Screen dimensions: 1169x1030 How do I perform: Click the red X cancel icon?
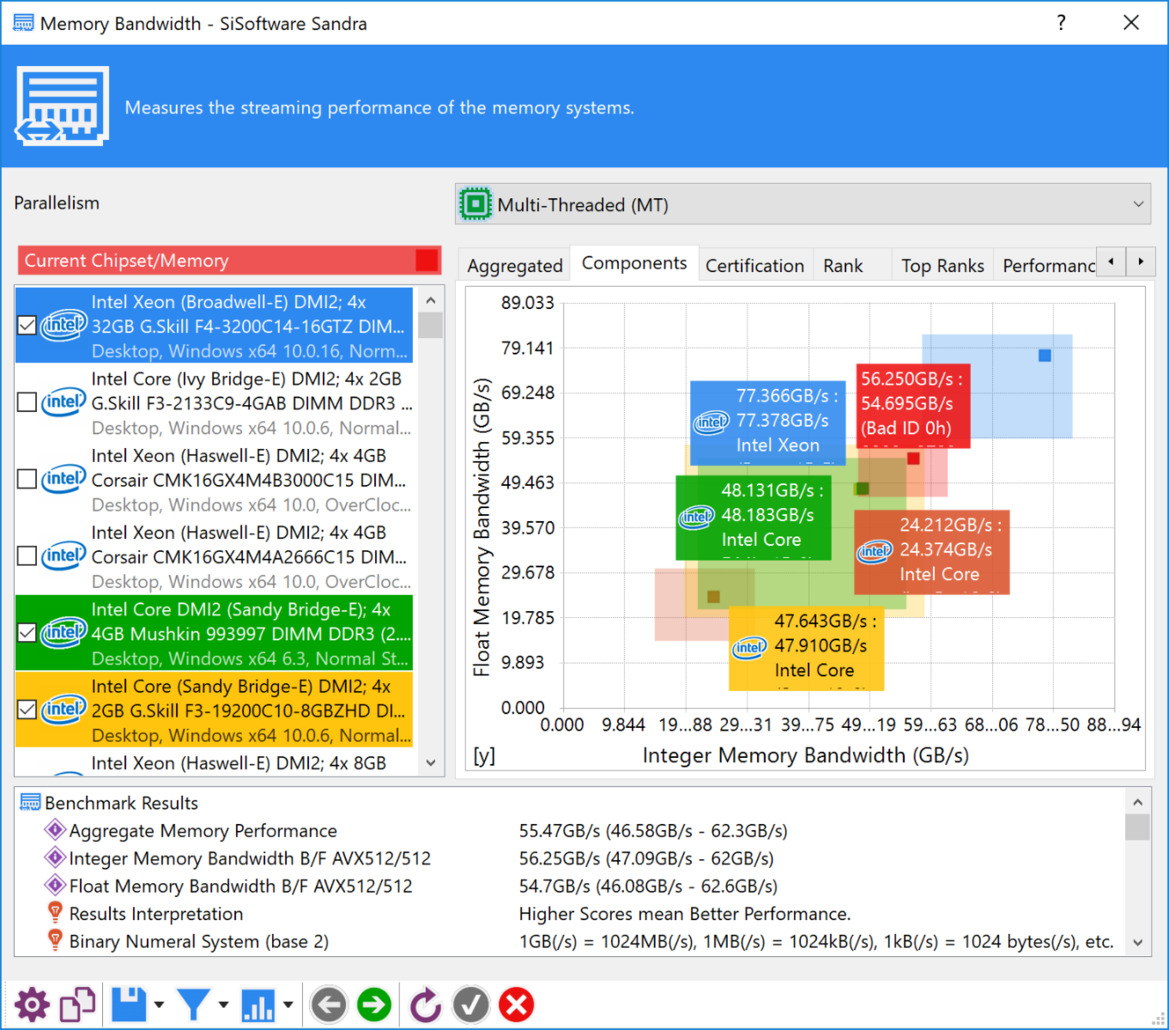517,1005
